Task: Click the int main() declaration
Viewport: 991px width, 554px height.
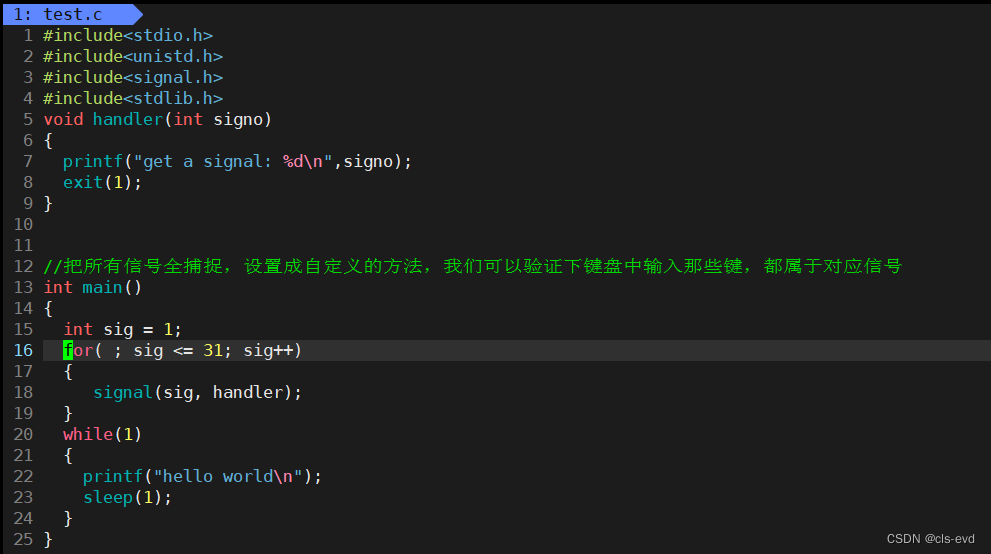Action: point(92,287)
